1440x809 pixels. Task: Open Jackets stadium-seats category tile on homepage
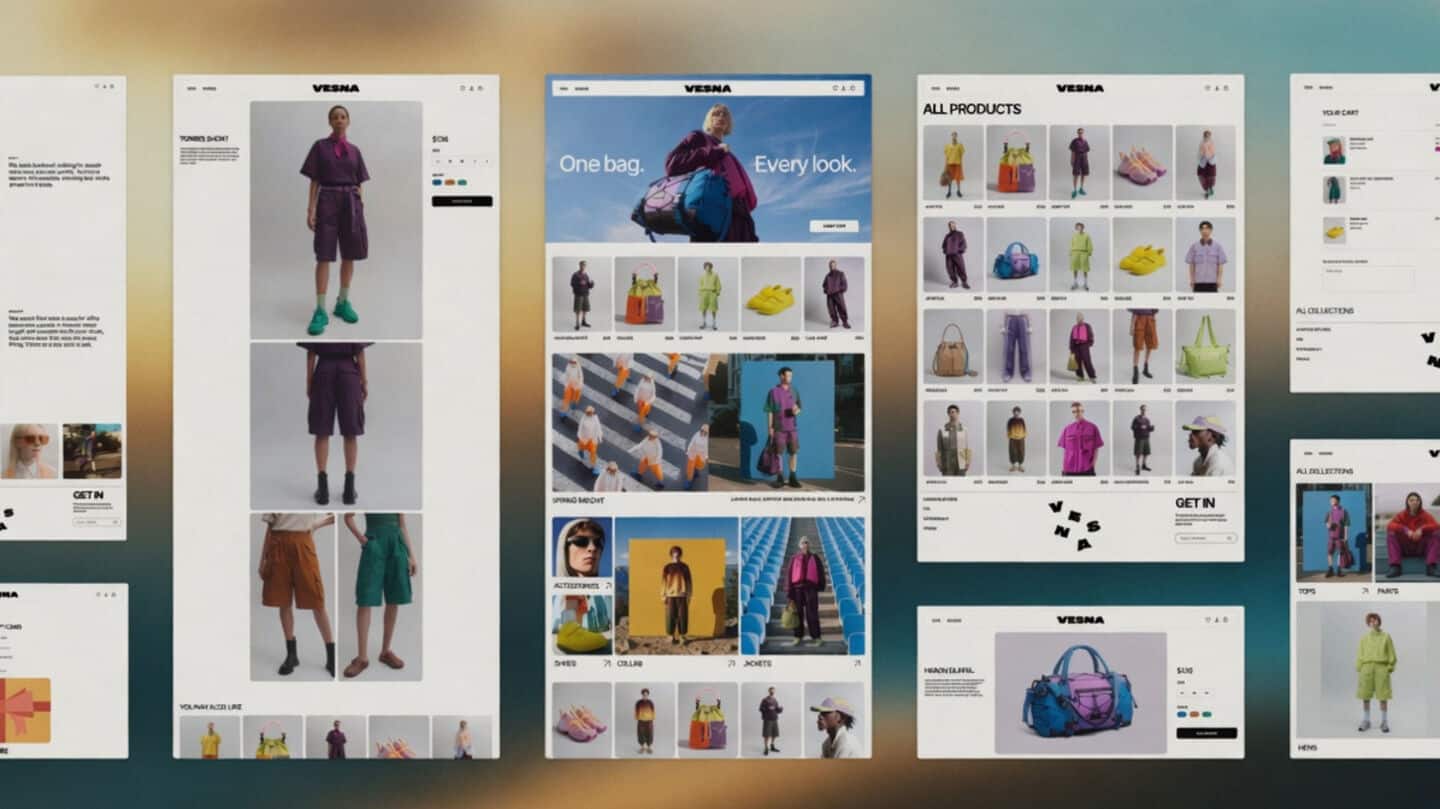pyautogui.click(x=803, y=585)
